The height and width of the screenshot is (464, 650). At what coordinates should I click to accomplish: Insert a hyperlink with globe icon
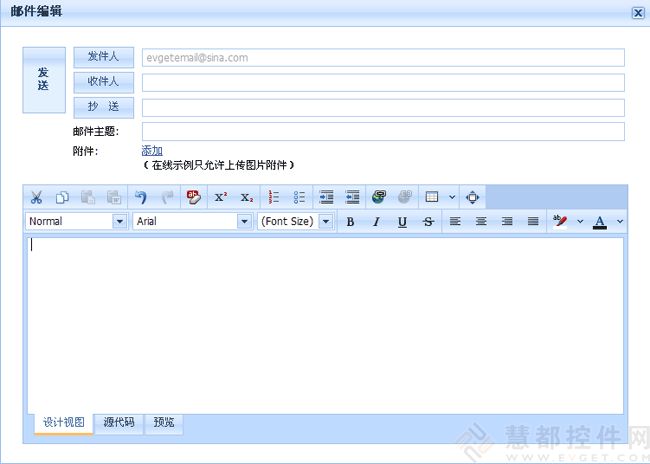click(x=379, y=197)
